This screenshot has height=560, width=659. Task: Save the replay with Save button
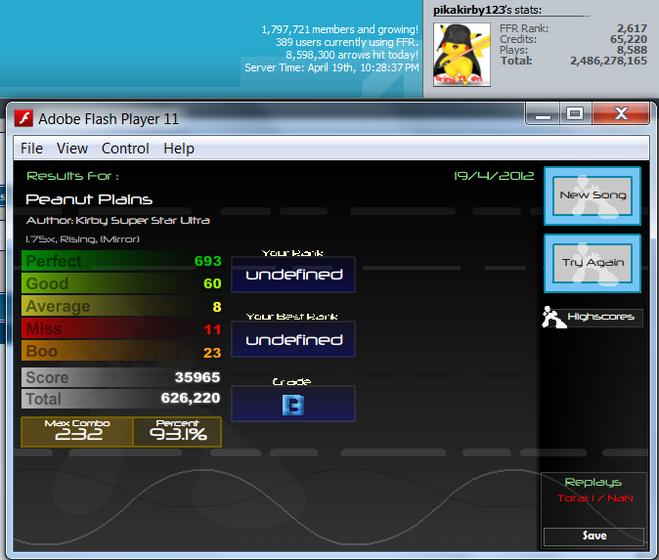(594, 536)
